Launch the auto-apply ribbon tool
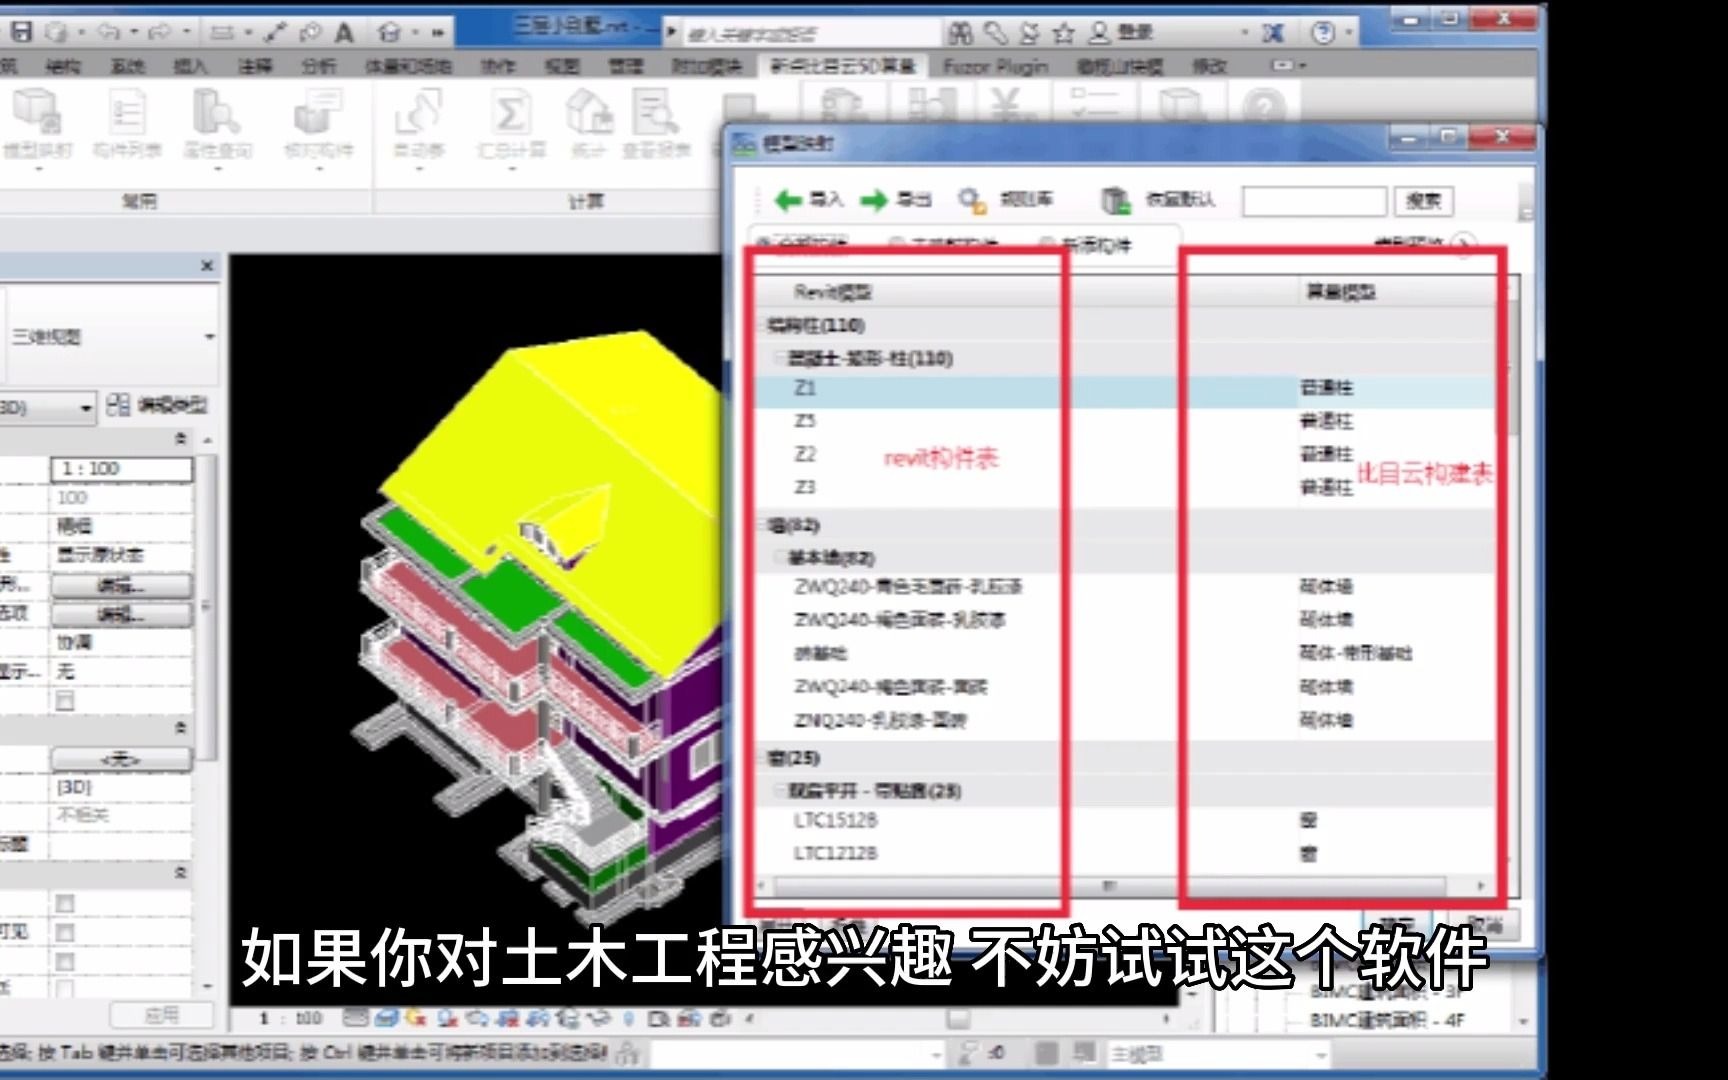 point(419,124)
